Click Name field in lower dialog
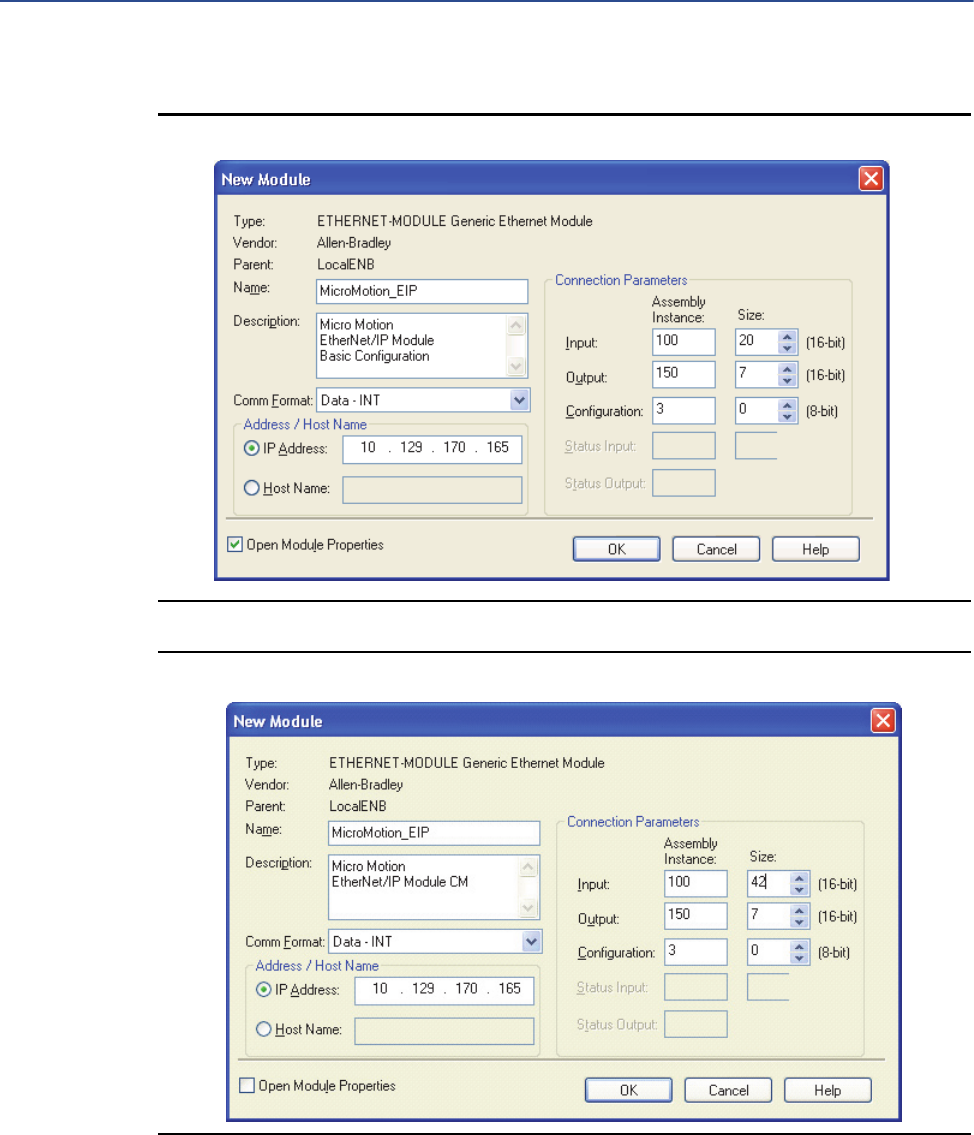This screenshot has width=974, height=1135. point(434,832)
